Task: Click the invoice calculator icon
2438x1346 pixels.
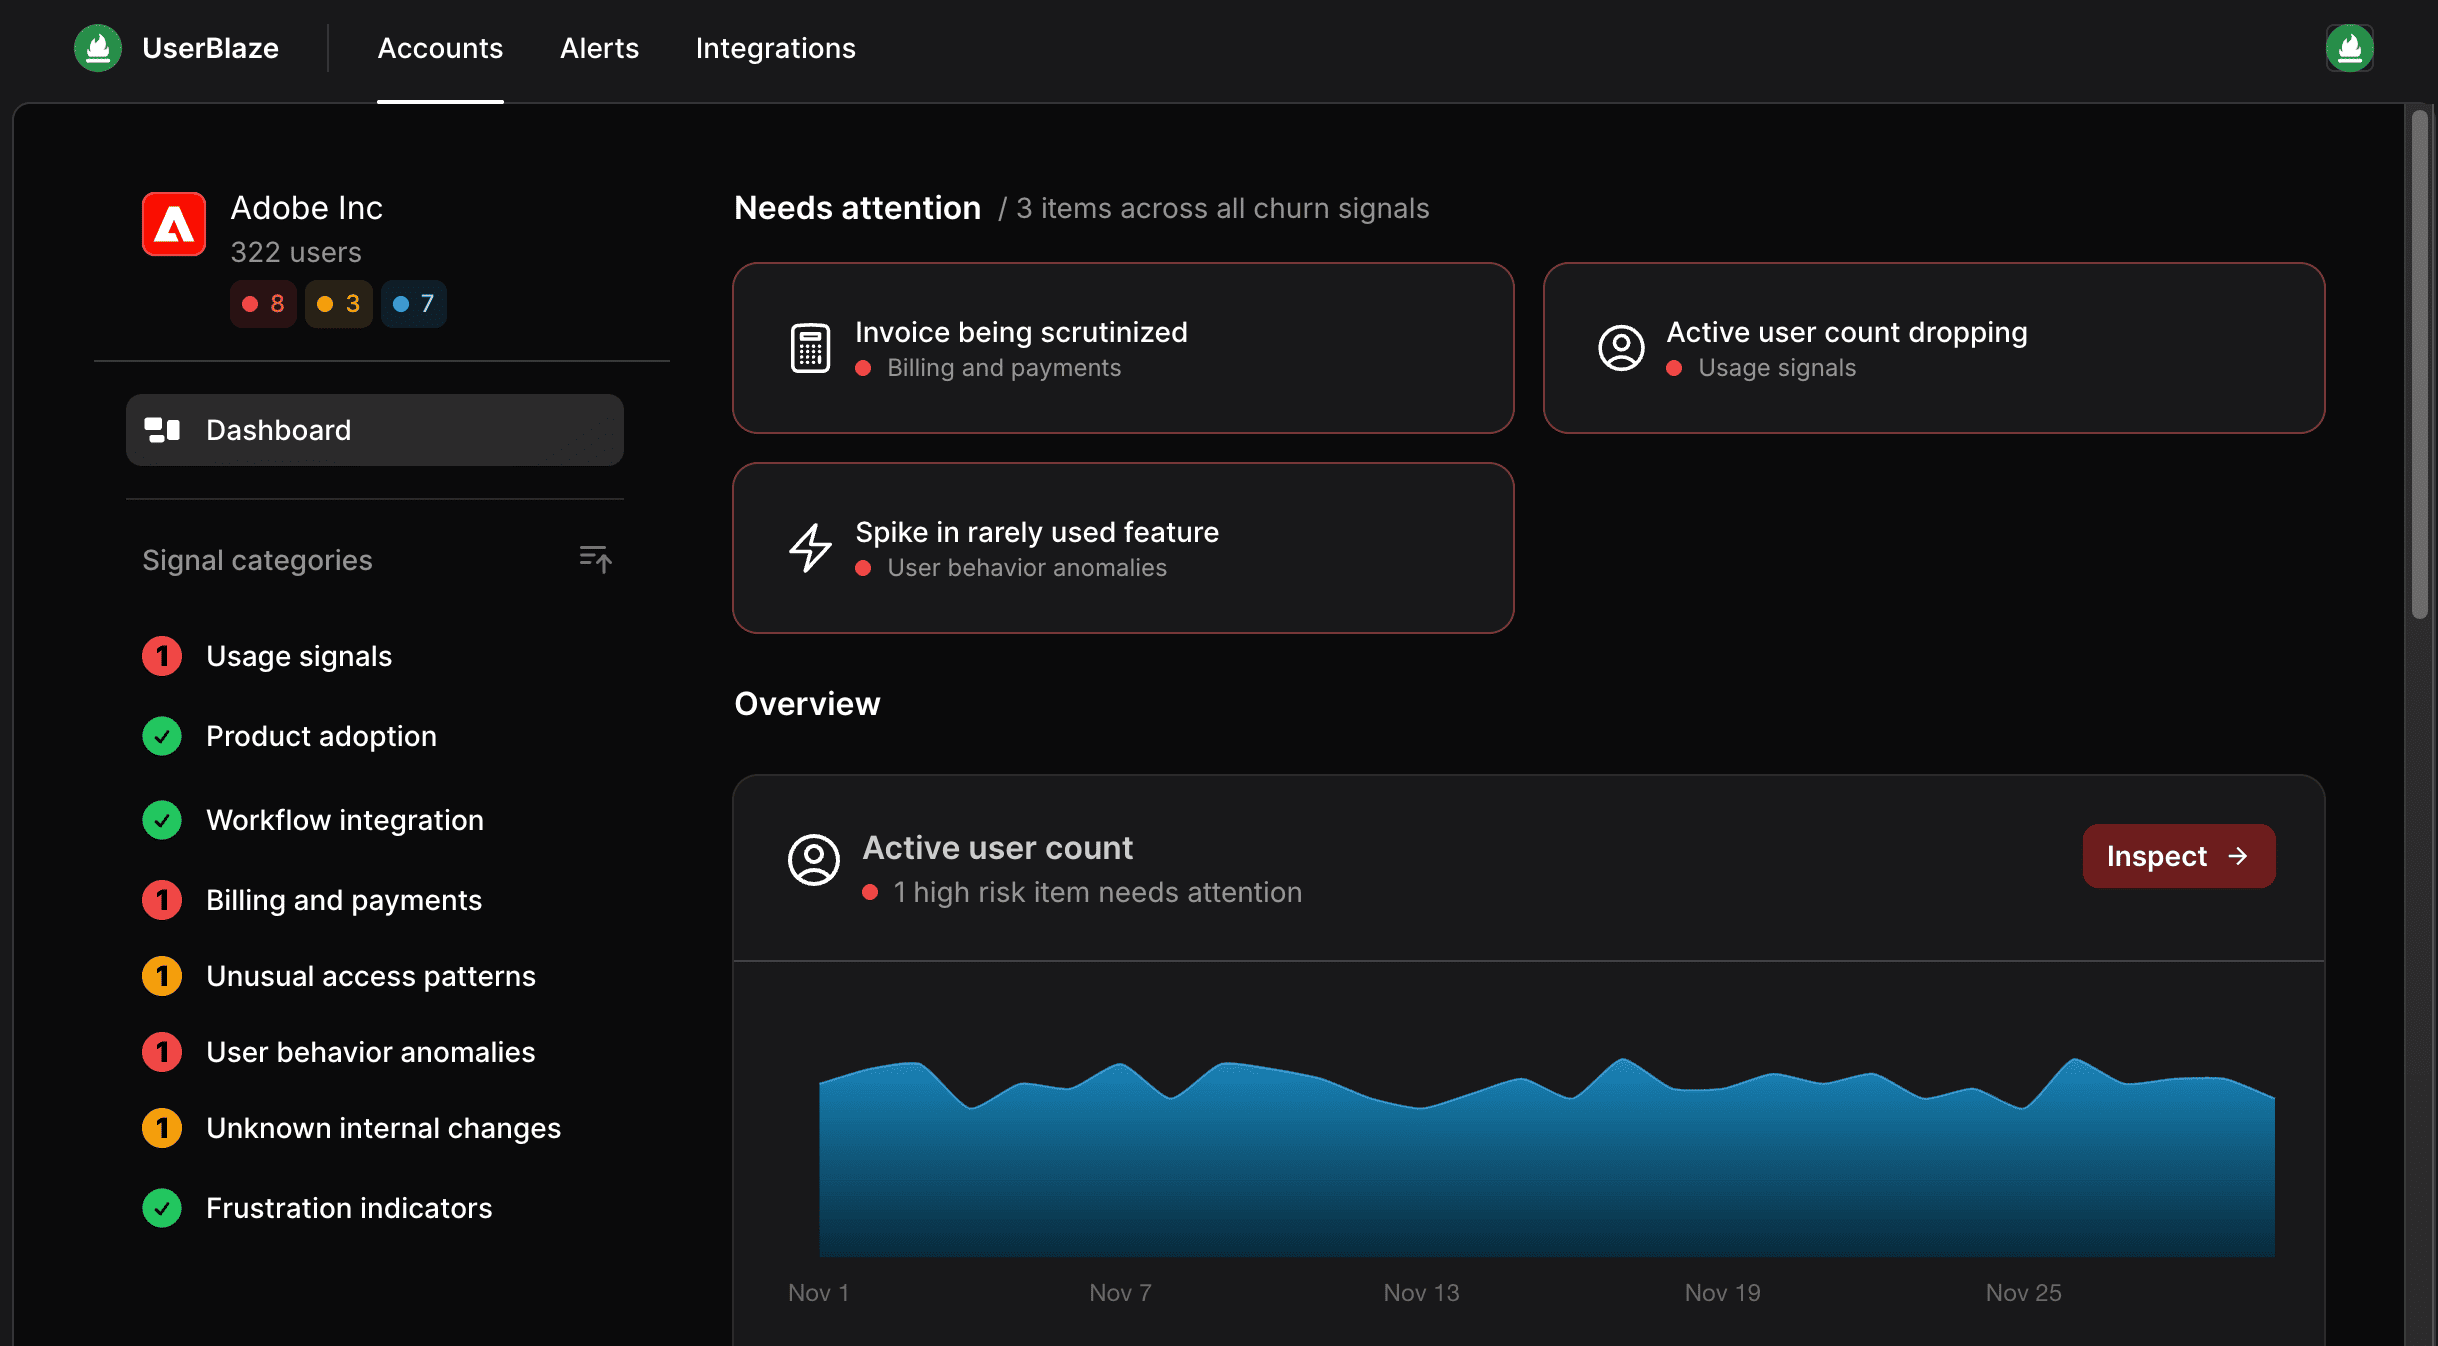Action: click(x=810, y=348)
